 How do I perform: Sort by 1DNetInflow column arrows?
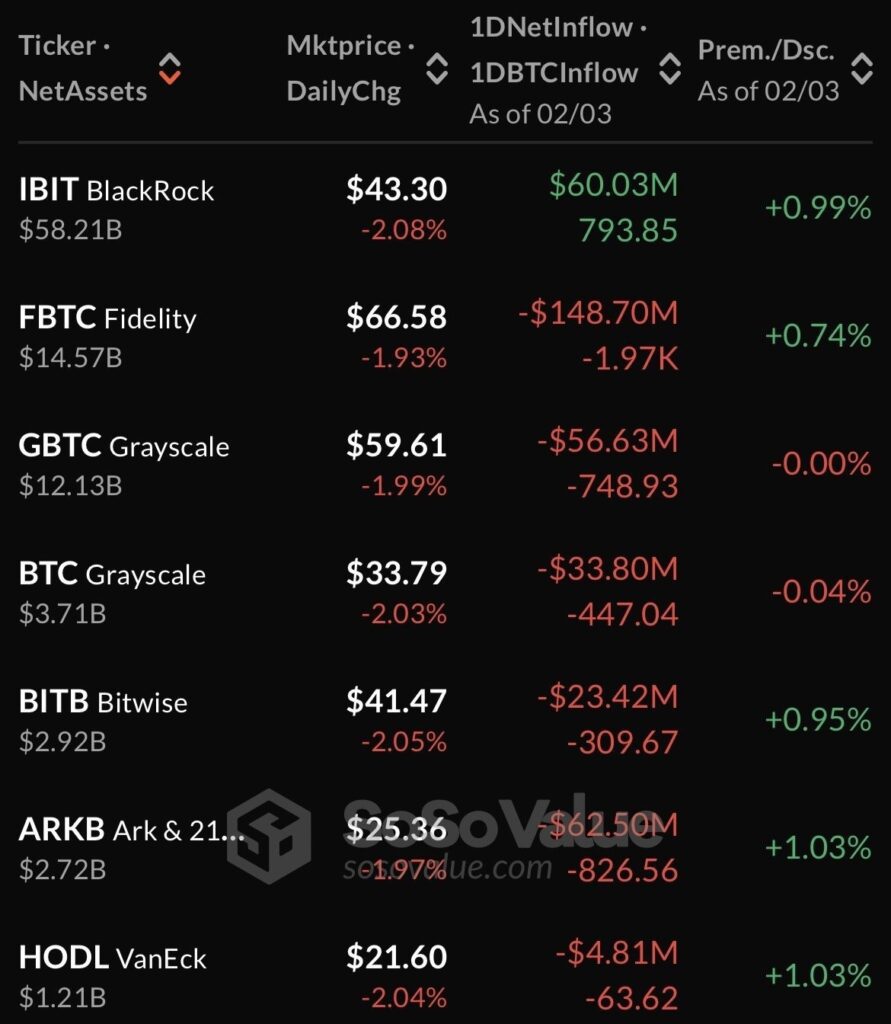click(x=669, y=68)
